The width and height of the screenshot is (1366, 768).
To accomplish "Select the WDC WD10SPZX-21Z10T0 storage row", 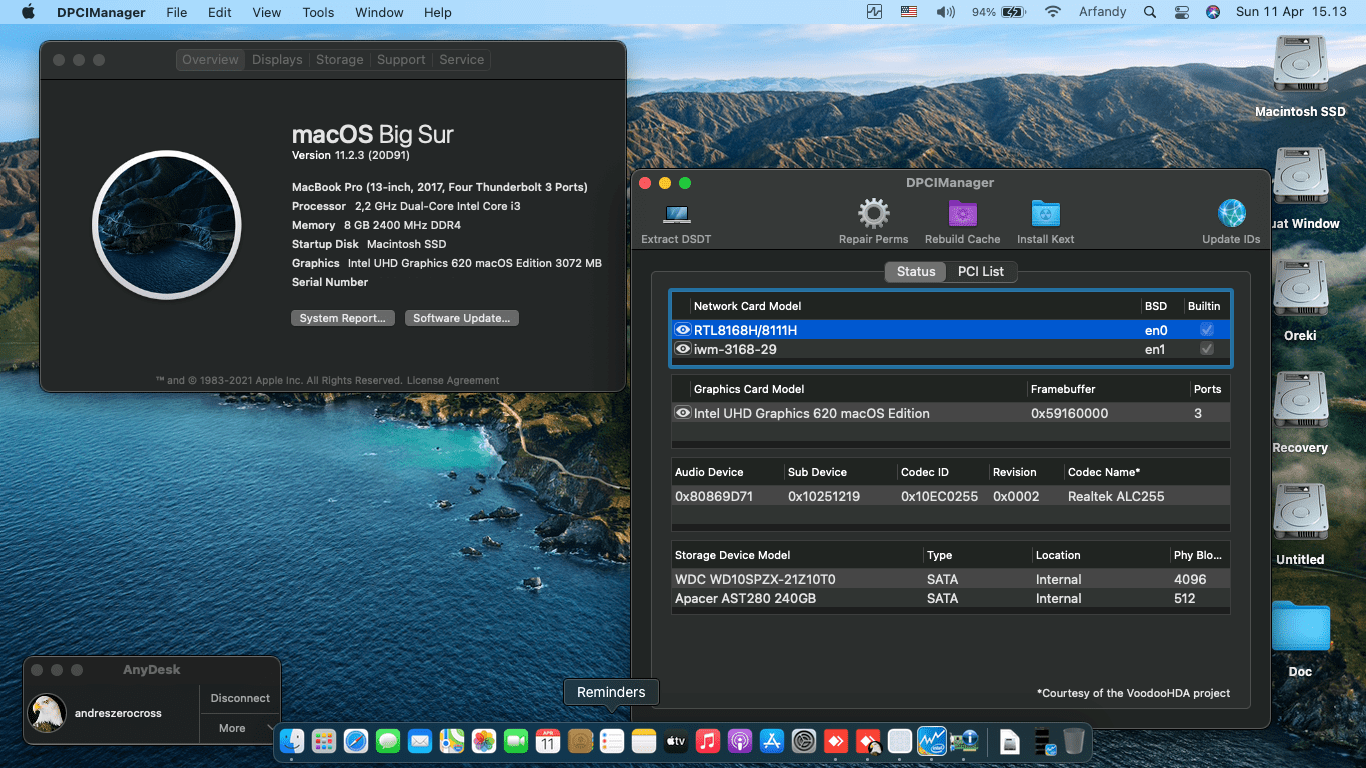I will [x=951, y=579].
